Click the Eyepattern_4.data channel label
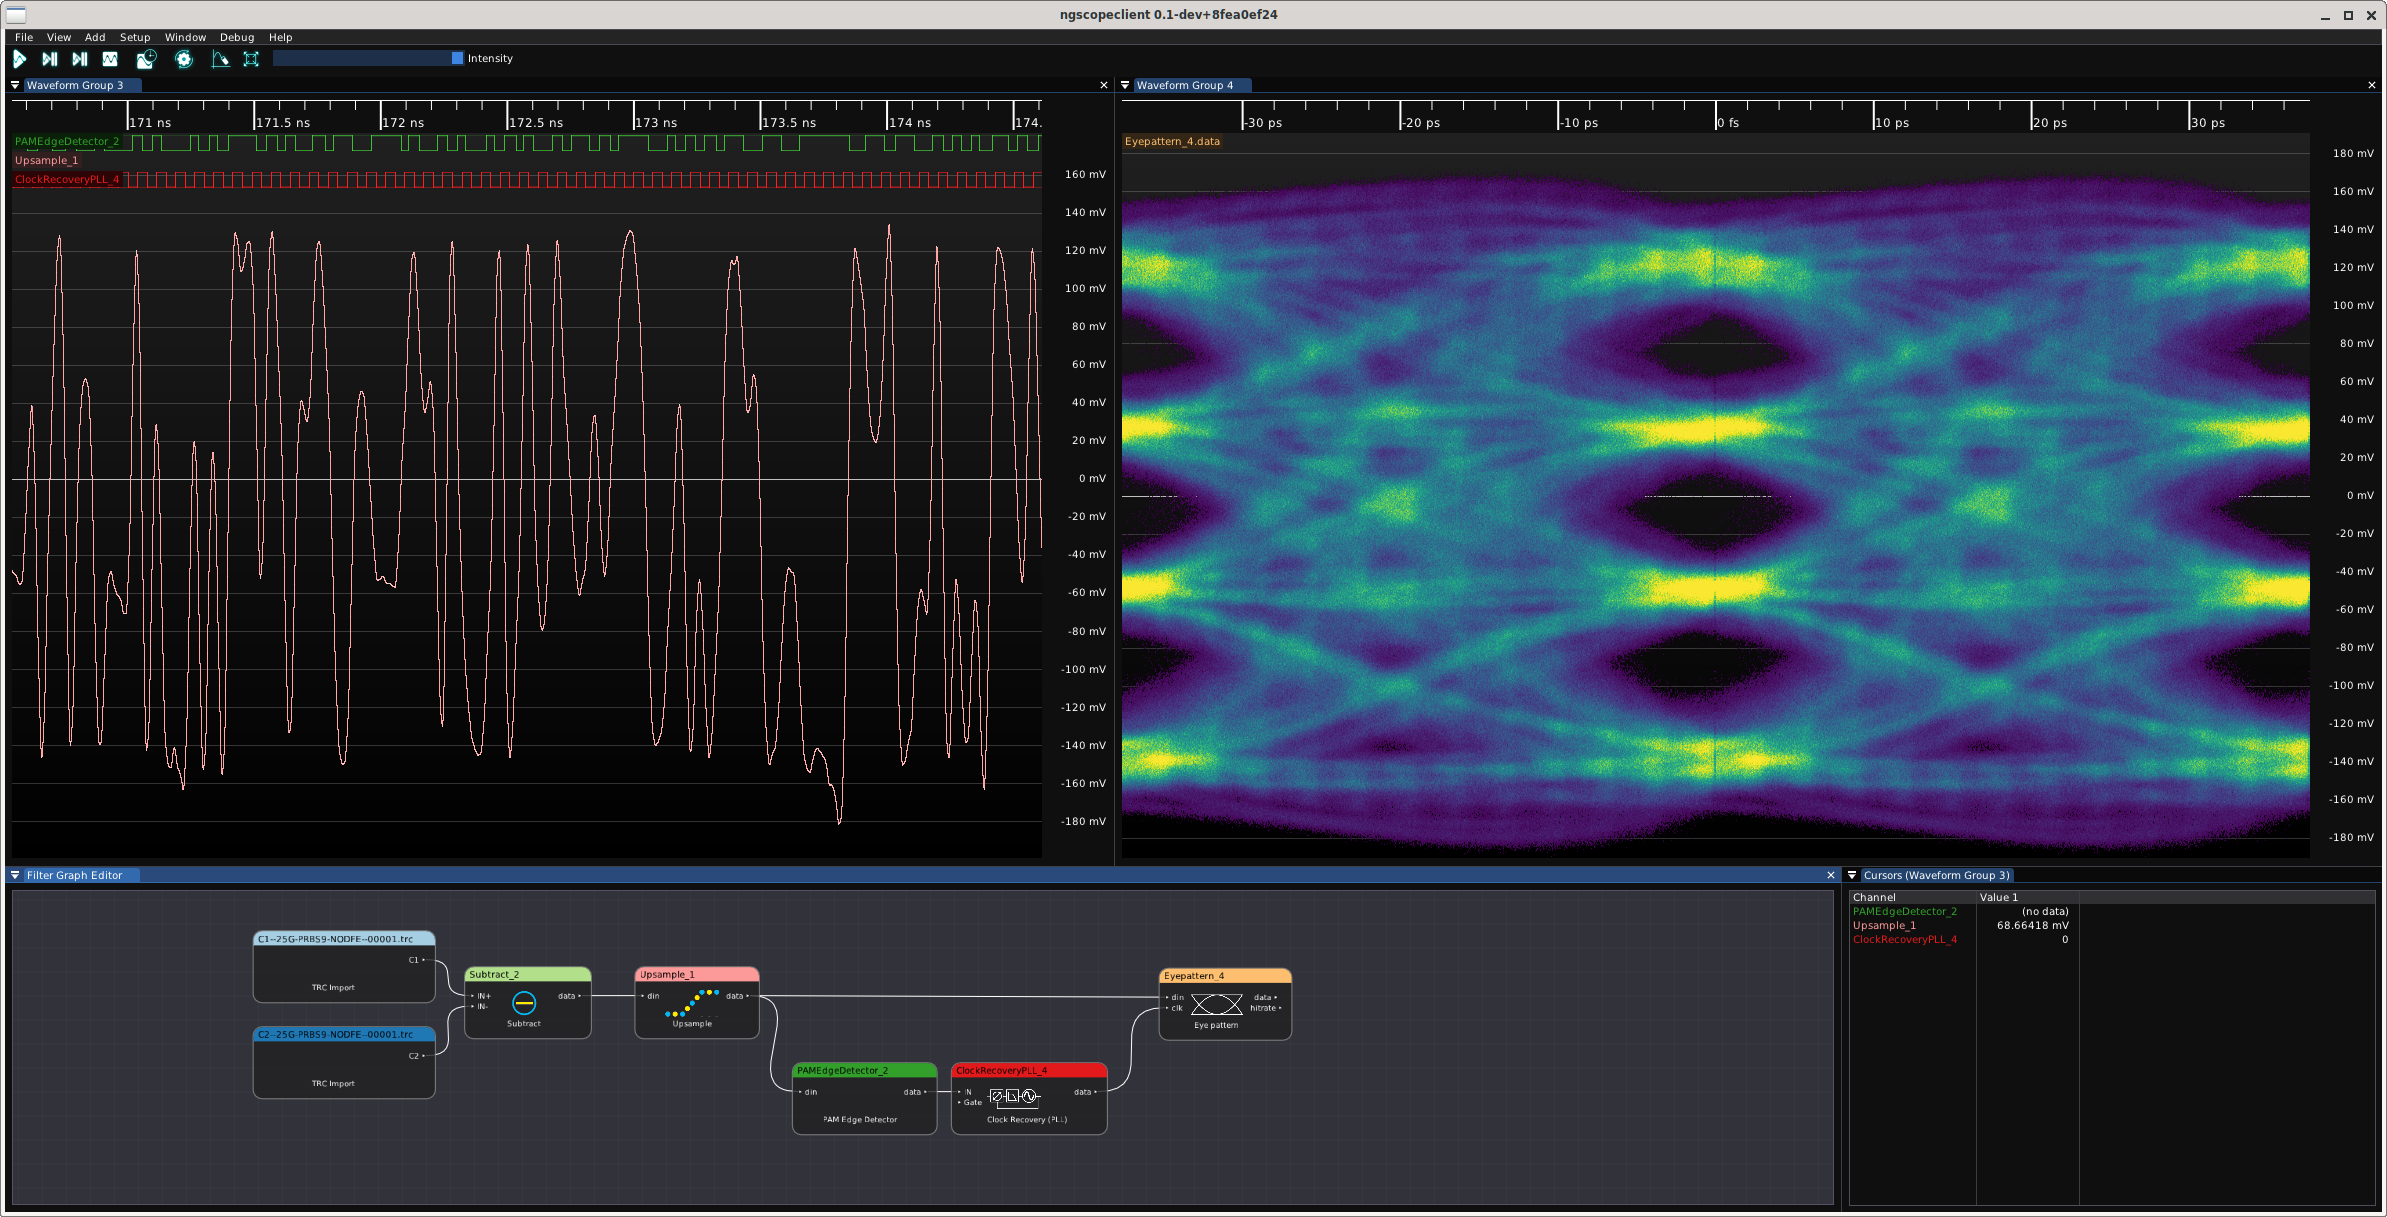 (x=1172, y=141)
